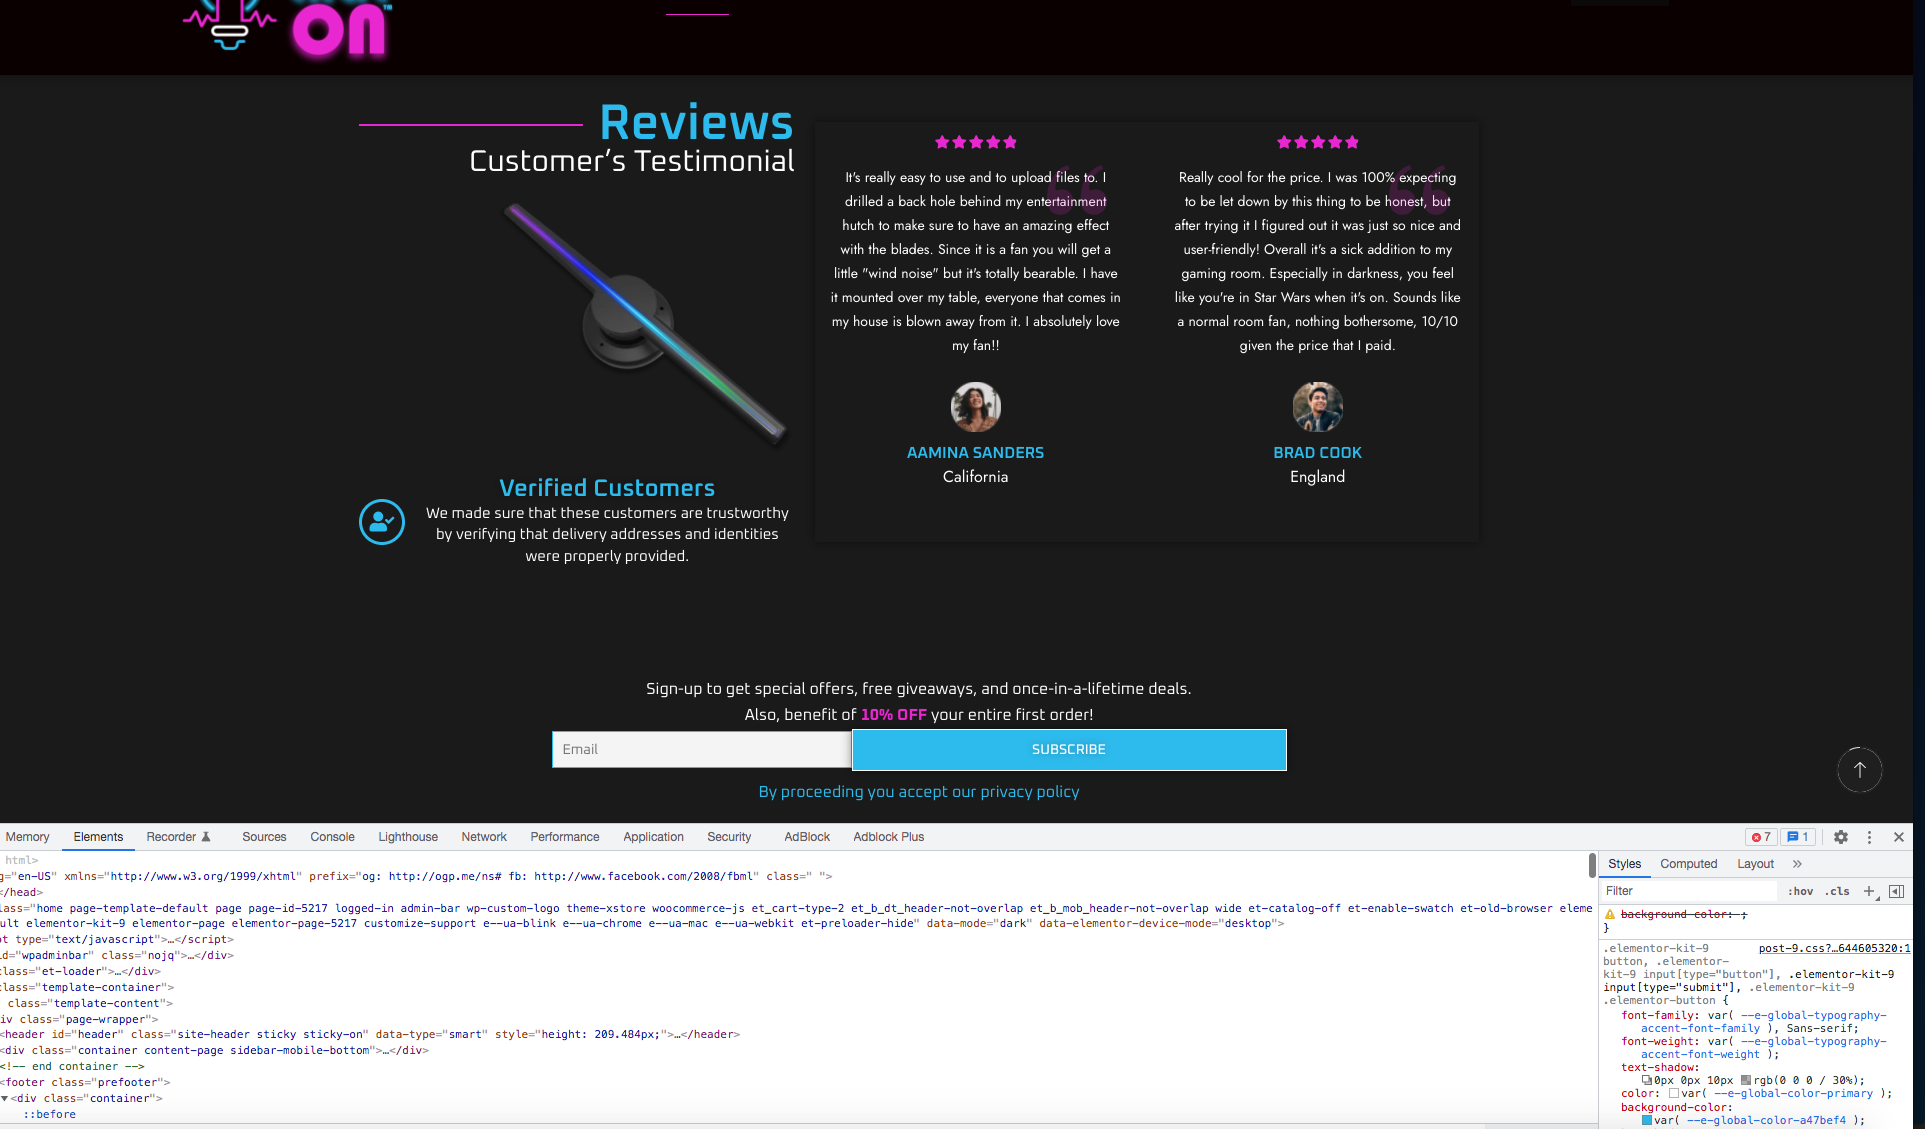The height and width of the screenshot is (1129, 1925).
Task: Click the blue background-color swatch
Action: (1647, 1120)
